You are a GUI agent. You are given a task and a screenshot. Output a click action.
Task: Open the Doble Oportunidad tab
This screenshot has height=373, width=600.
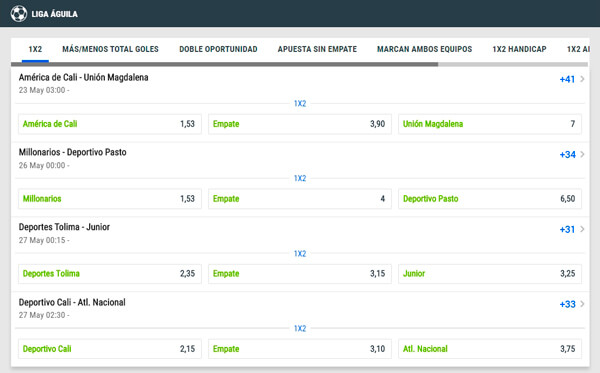[218, 49]
